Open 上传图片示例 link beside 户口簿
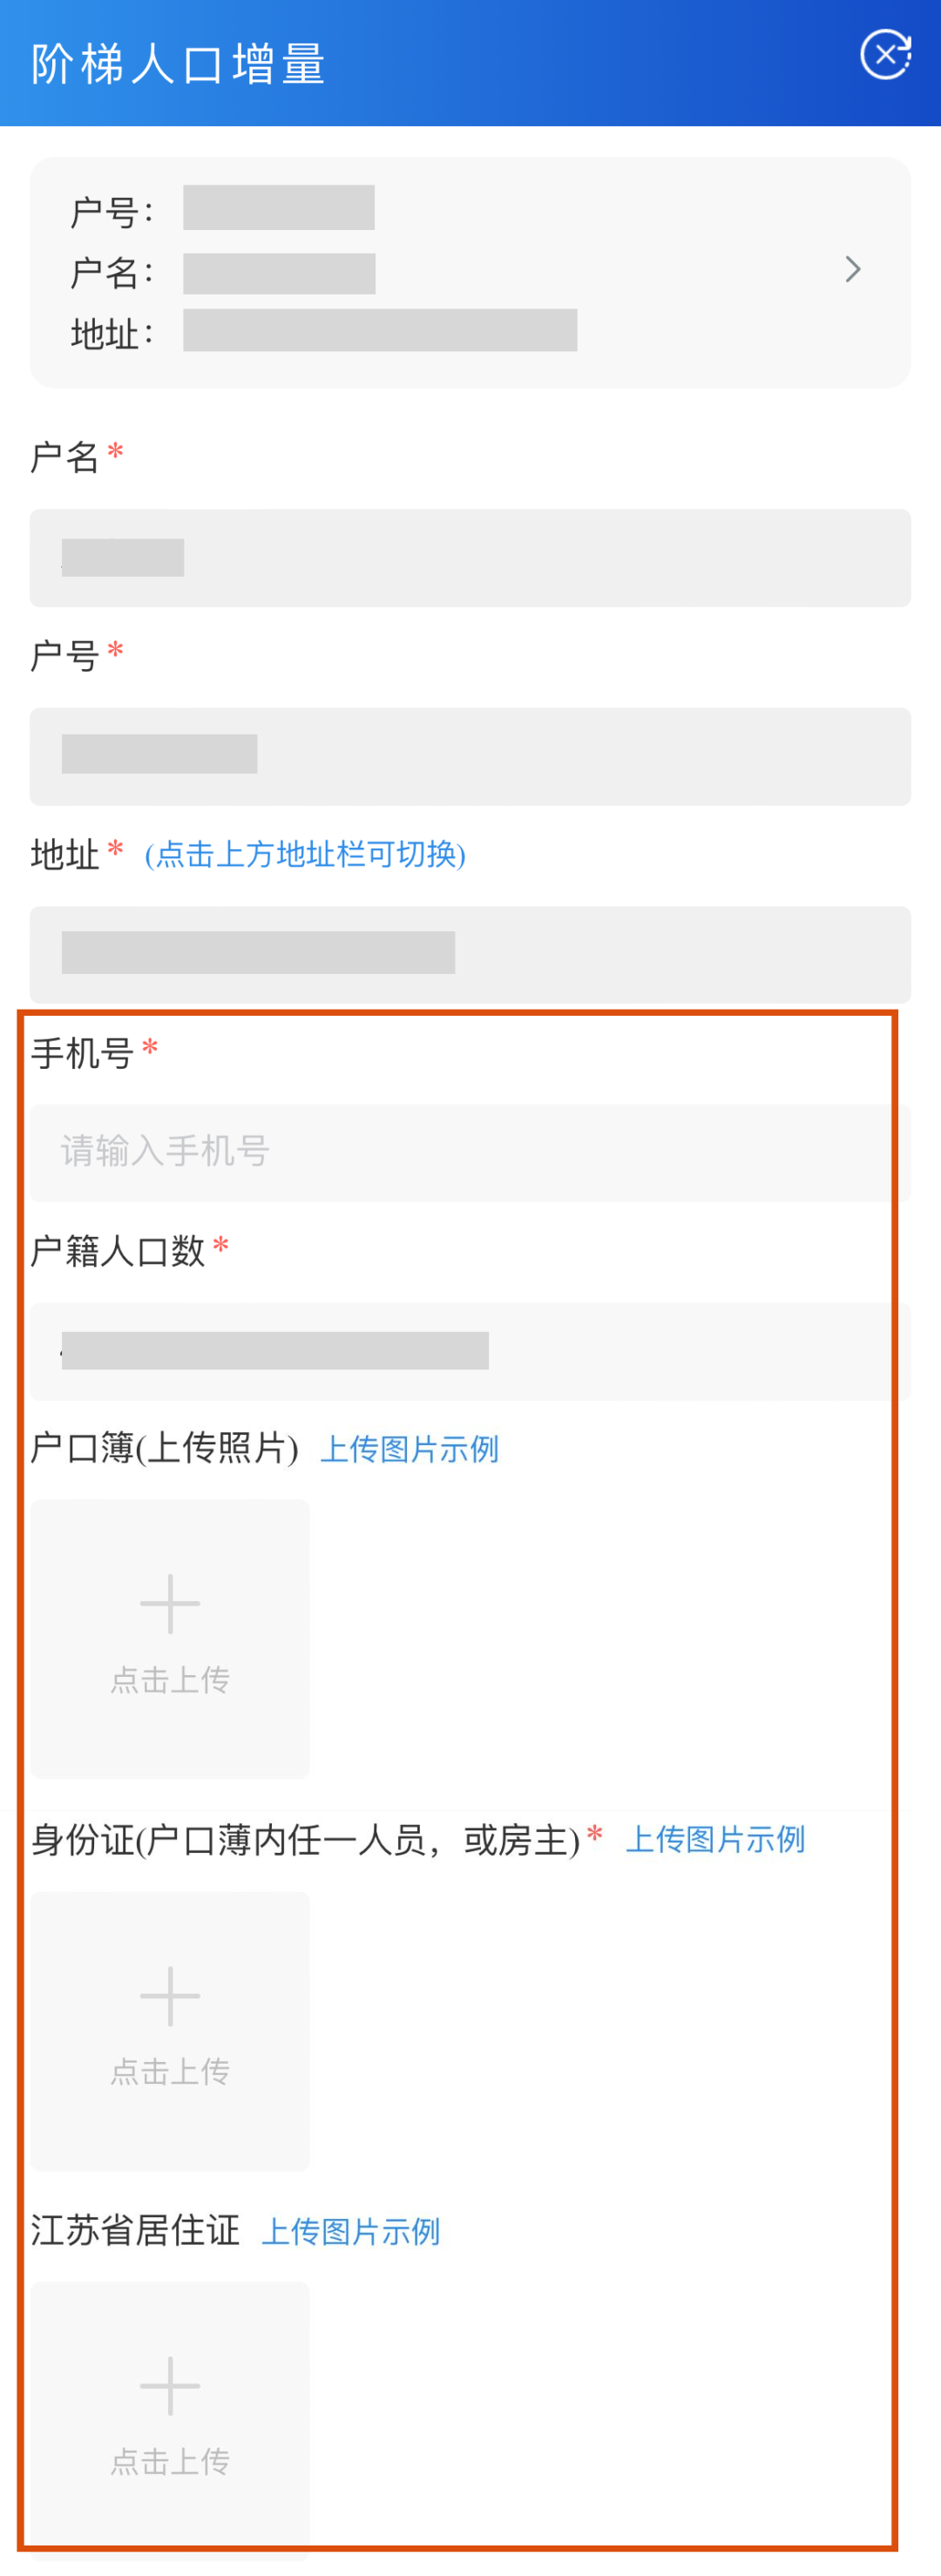941x2576 pixels. (x=409, y=1449)
